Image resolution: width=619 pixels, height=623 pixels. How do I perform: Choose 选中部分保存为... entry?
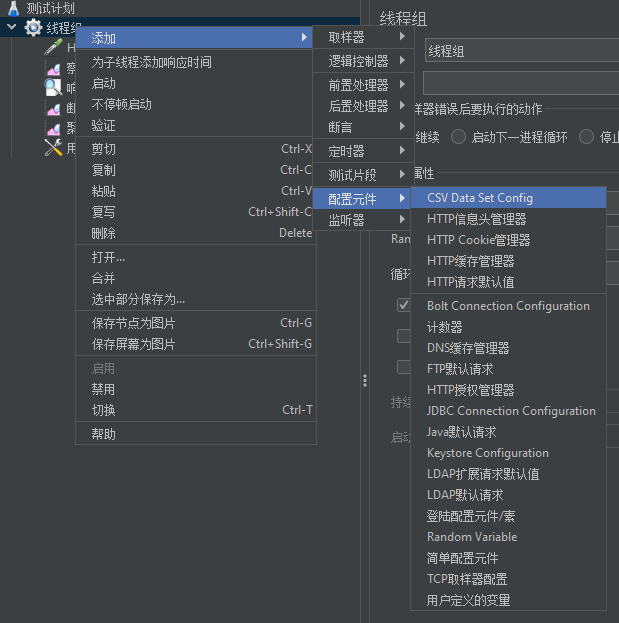pyautogui.click(x=195, y=299)
